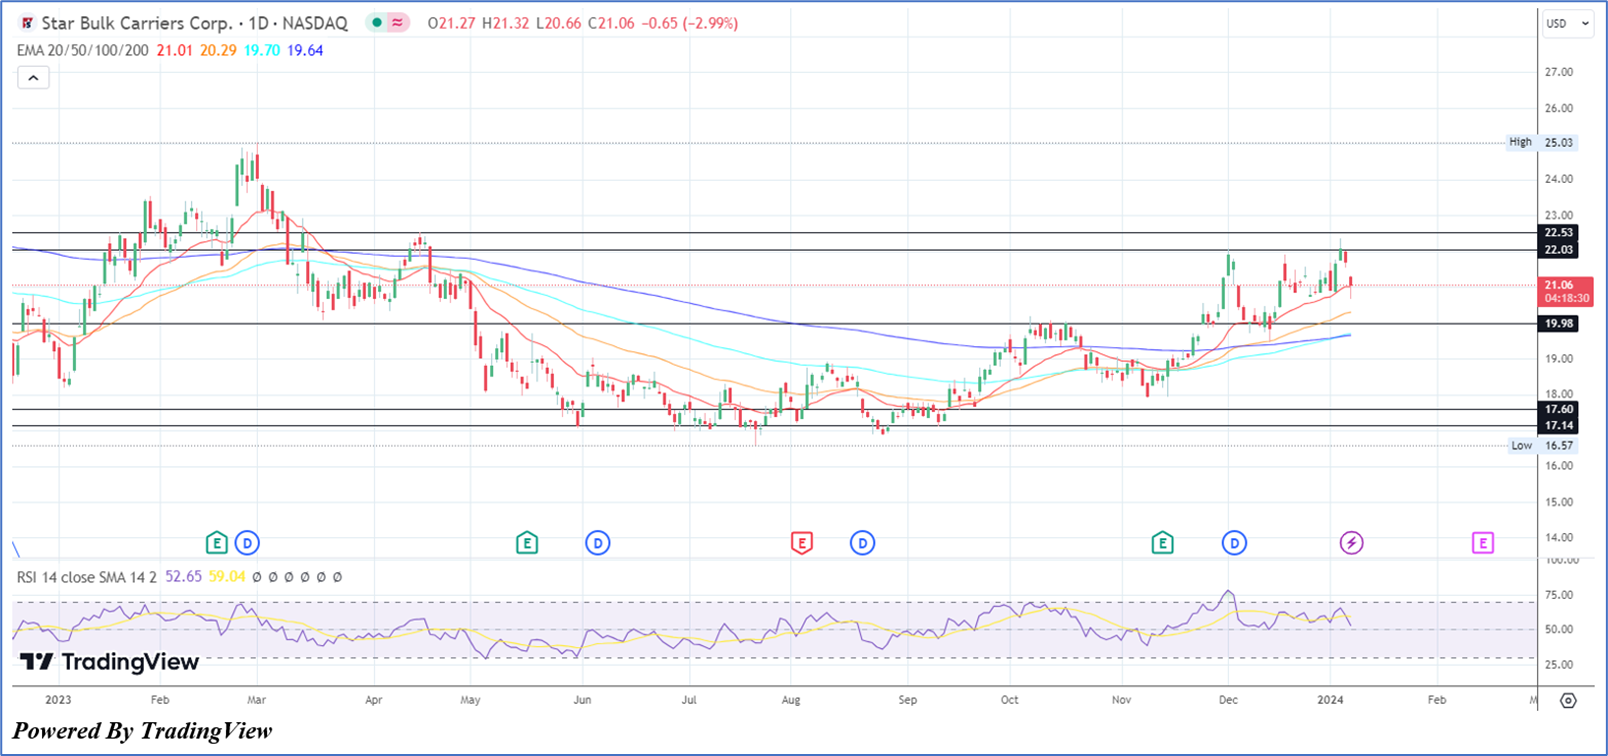Click the 19.98 horizontal line price label
1608x756 pixels.
(1558, 324)
